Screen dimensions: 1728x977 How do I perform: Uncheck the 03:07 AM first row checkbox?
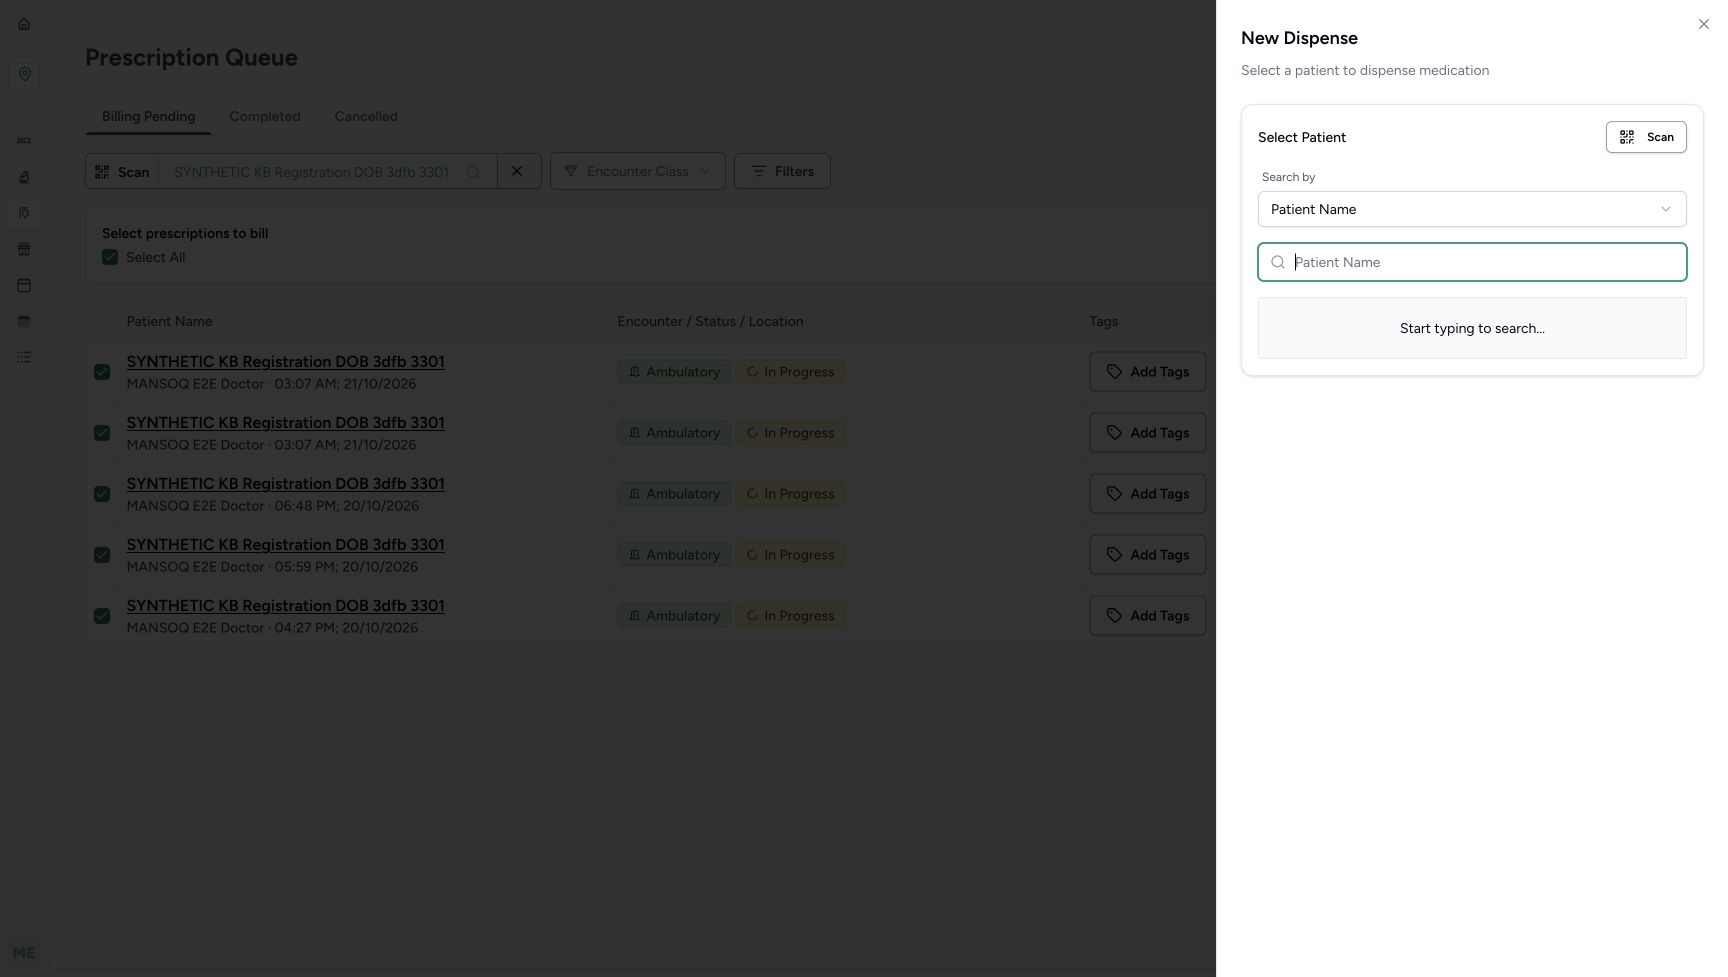[x=102, y=372]
